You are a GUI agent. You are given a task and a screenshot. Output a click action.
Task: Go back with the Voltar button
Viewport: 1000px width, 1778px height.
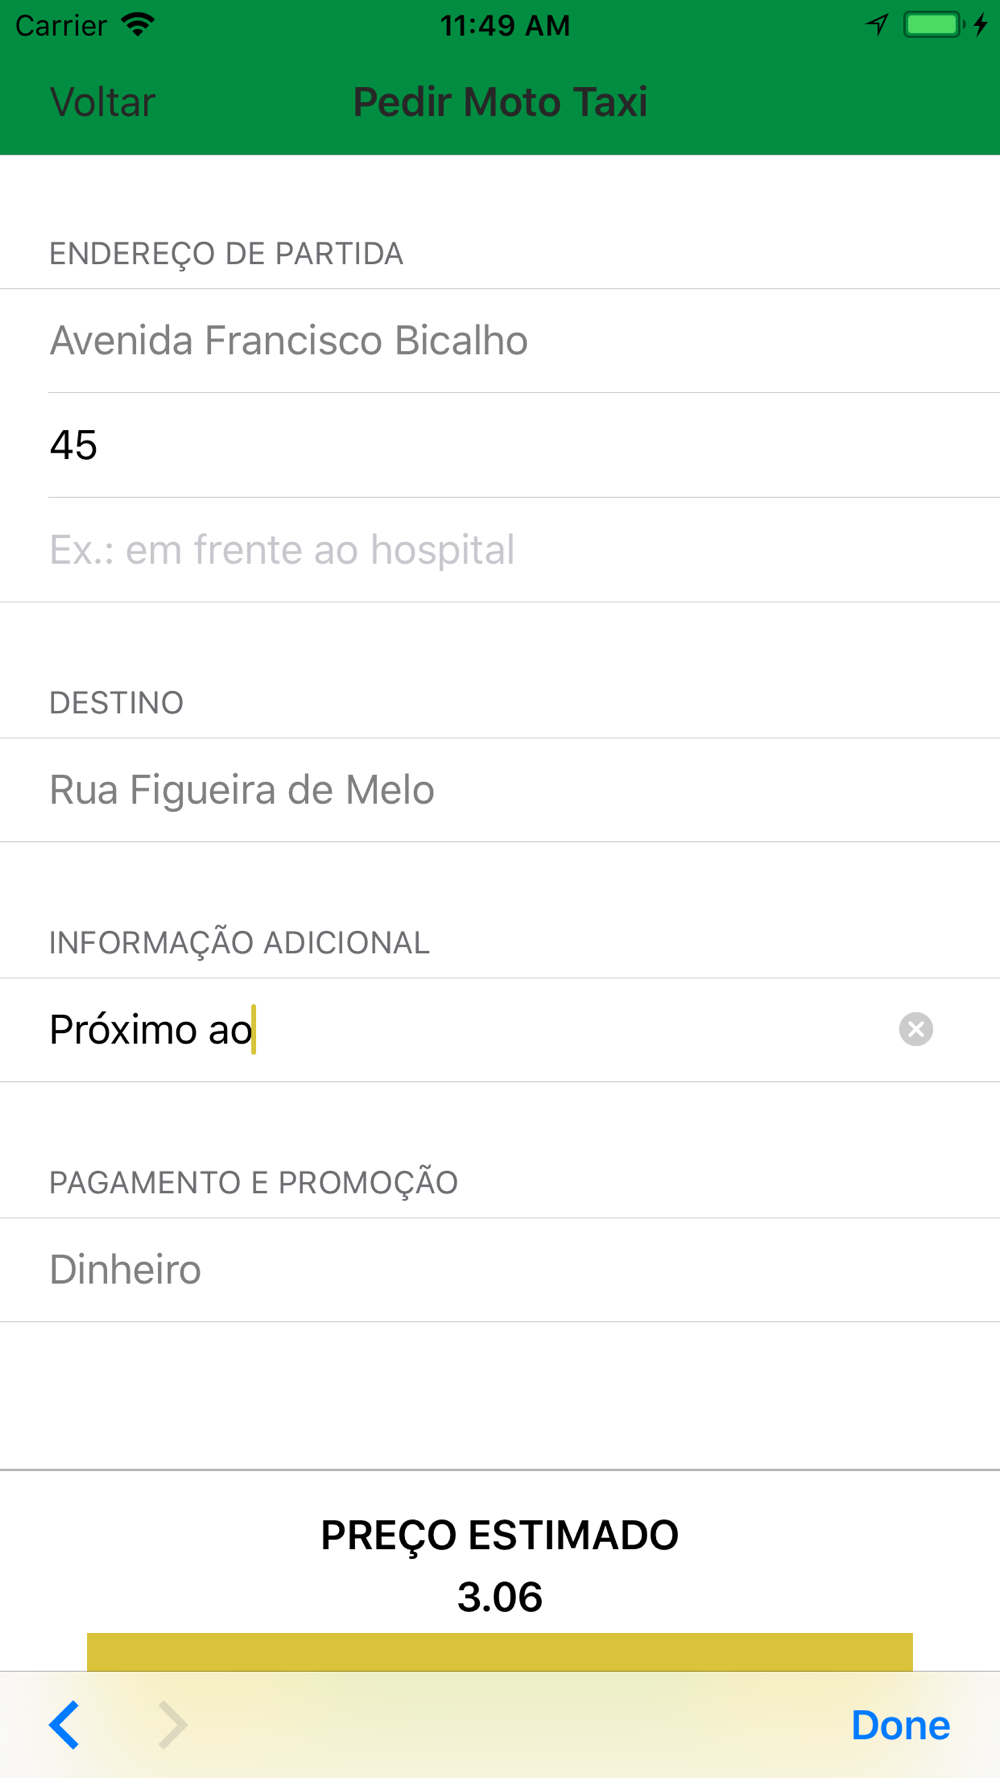pos(102,102)
